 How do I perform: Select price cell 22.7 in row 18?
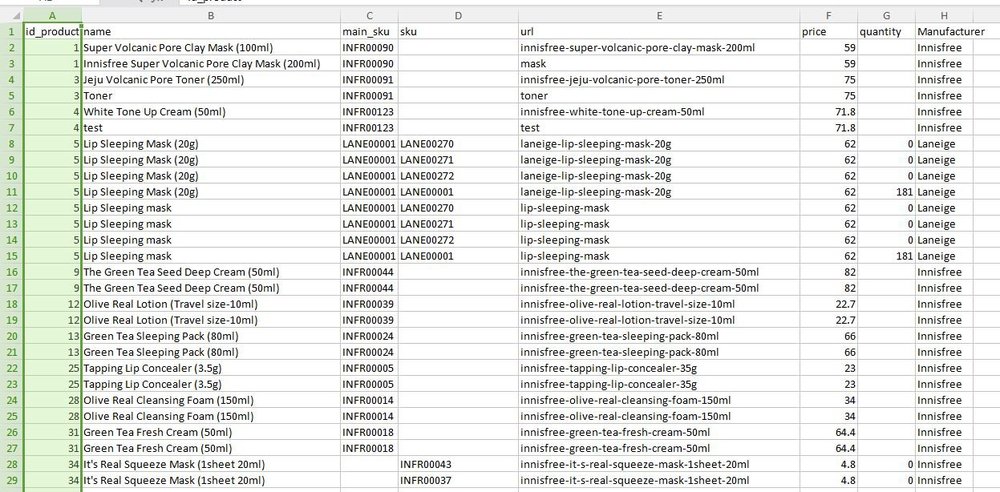click(x=828, y=304)
